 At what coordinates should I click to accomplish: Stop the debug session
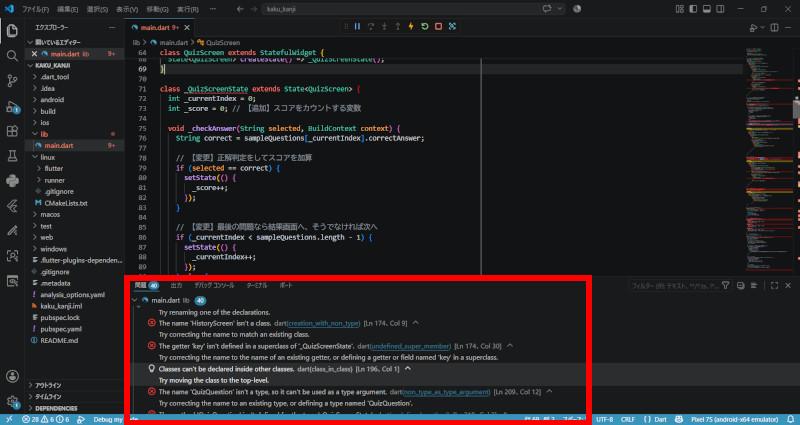coord(438,27)
